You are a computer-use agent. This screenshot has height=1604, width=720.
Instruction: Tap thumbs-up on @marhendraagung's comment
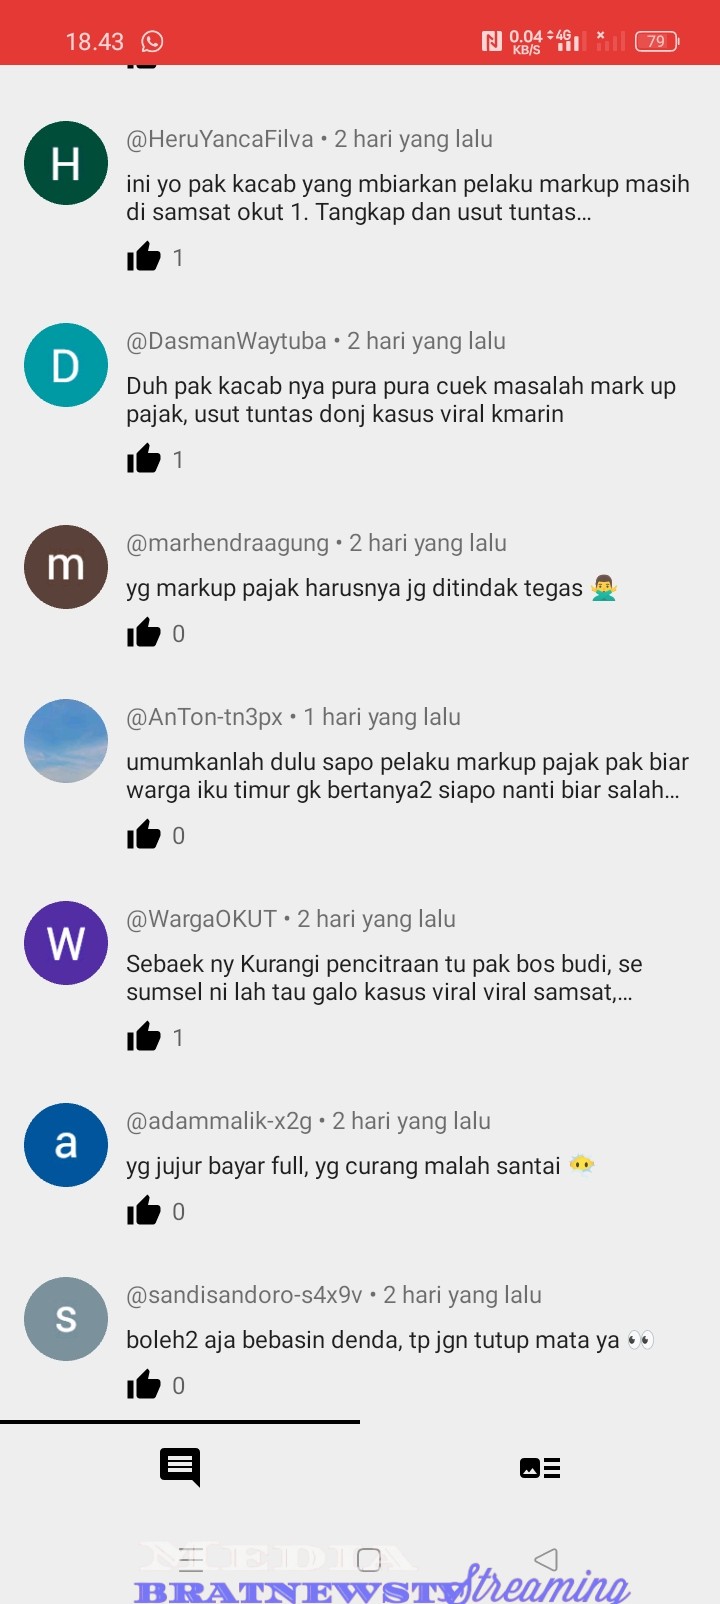(144, 633)
